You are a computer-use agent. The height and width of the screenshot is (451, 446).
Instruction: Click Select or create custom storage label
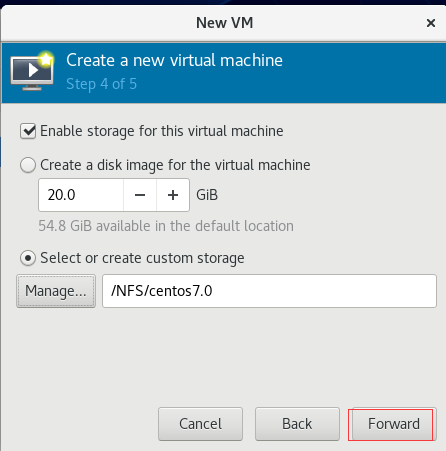142,258
